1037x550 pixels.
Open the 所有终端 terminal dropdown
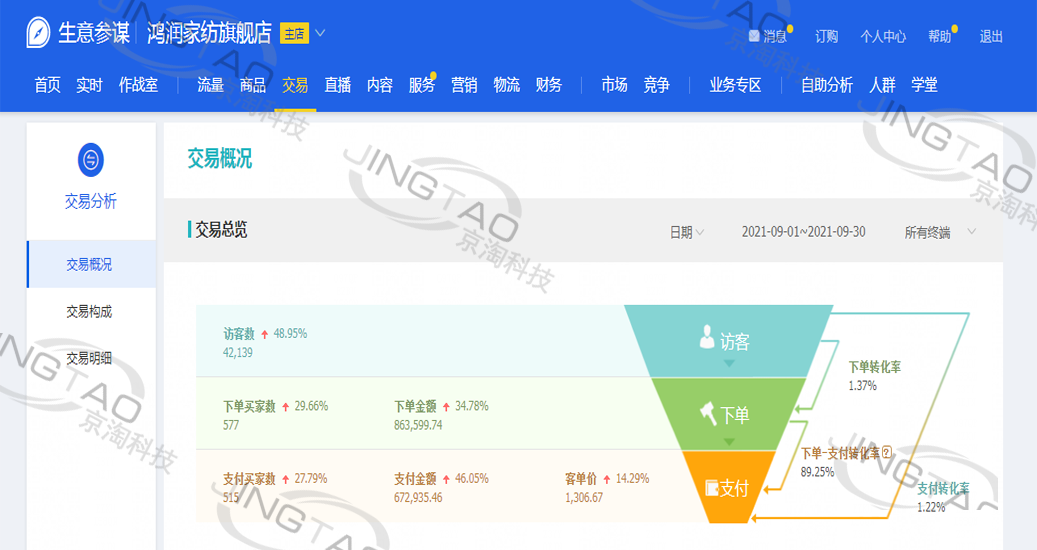coord(939,232)
